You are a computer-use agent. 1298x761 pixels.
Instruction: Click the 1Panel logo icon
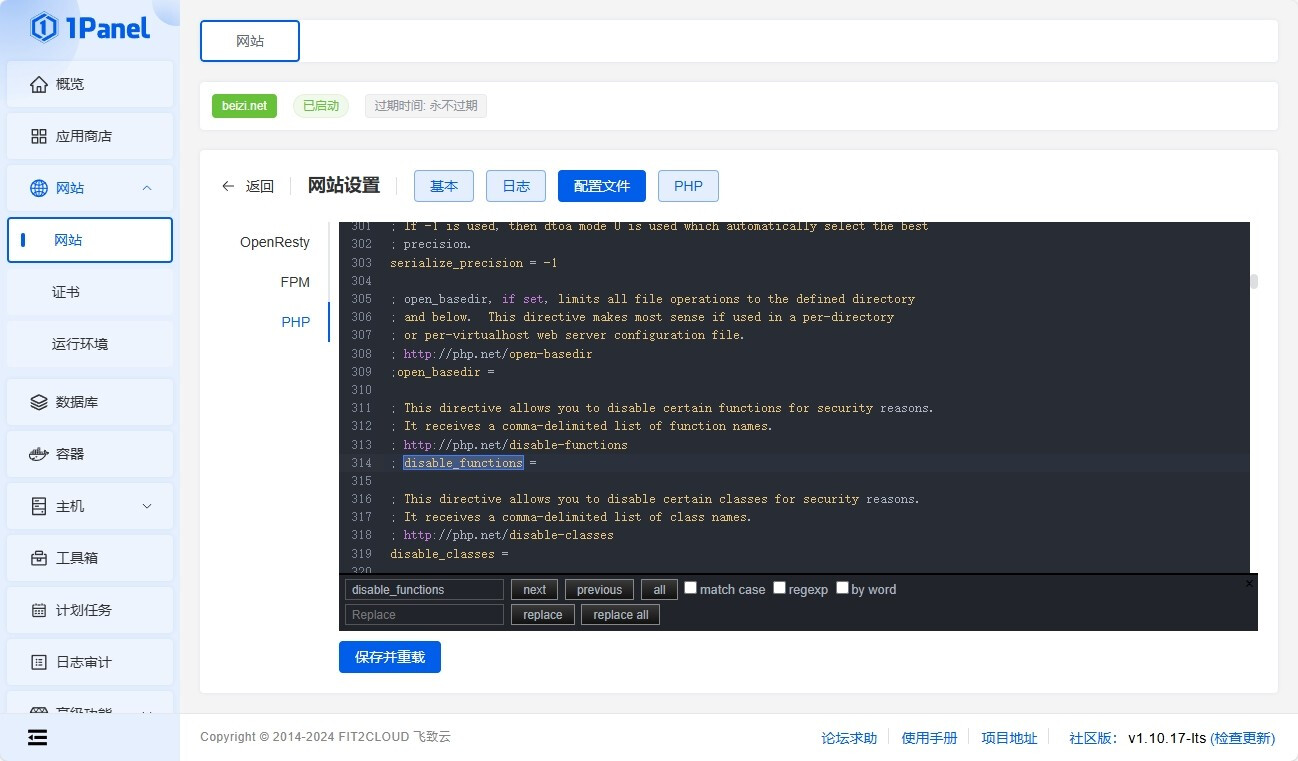point(44,28)
